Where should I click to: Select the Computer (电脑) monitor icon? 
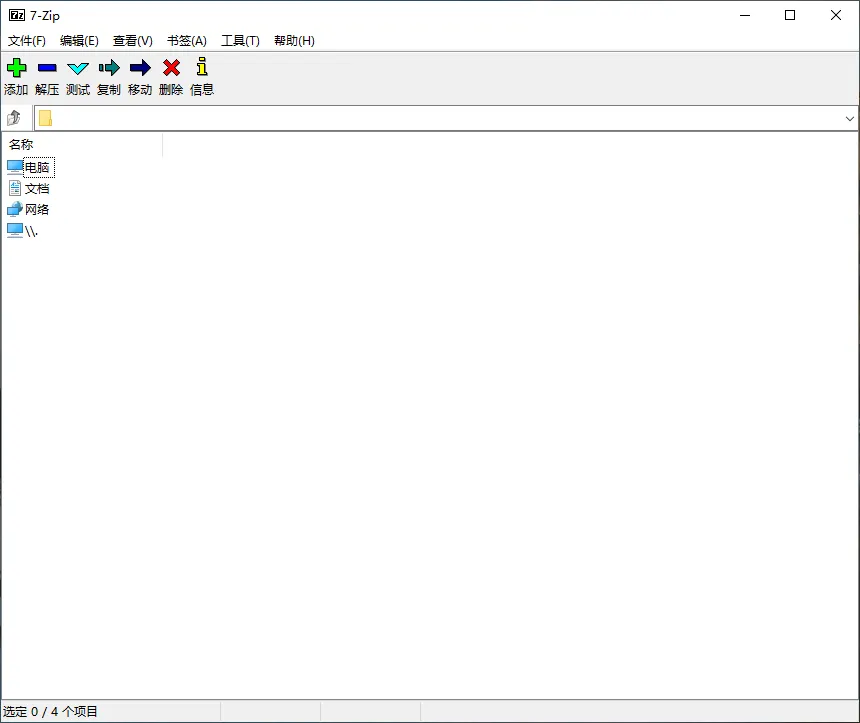[x=15, y=167]
